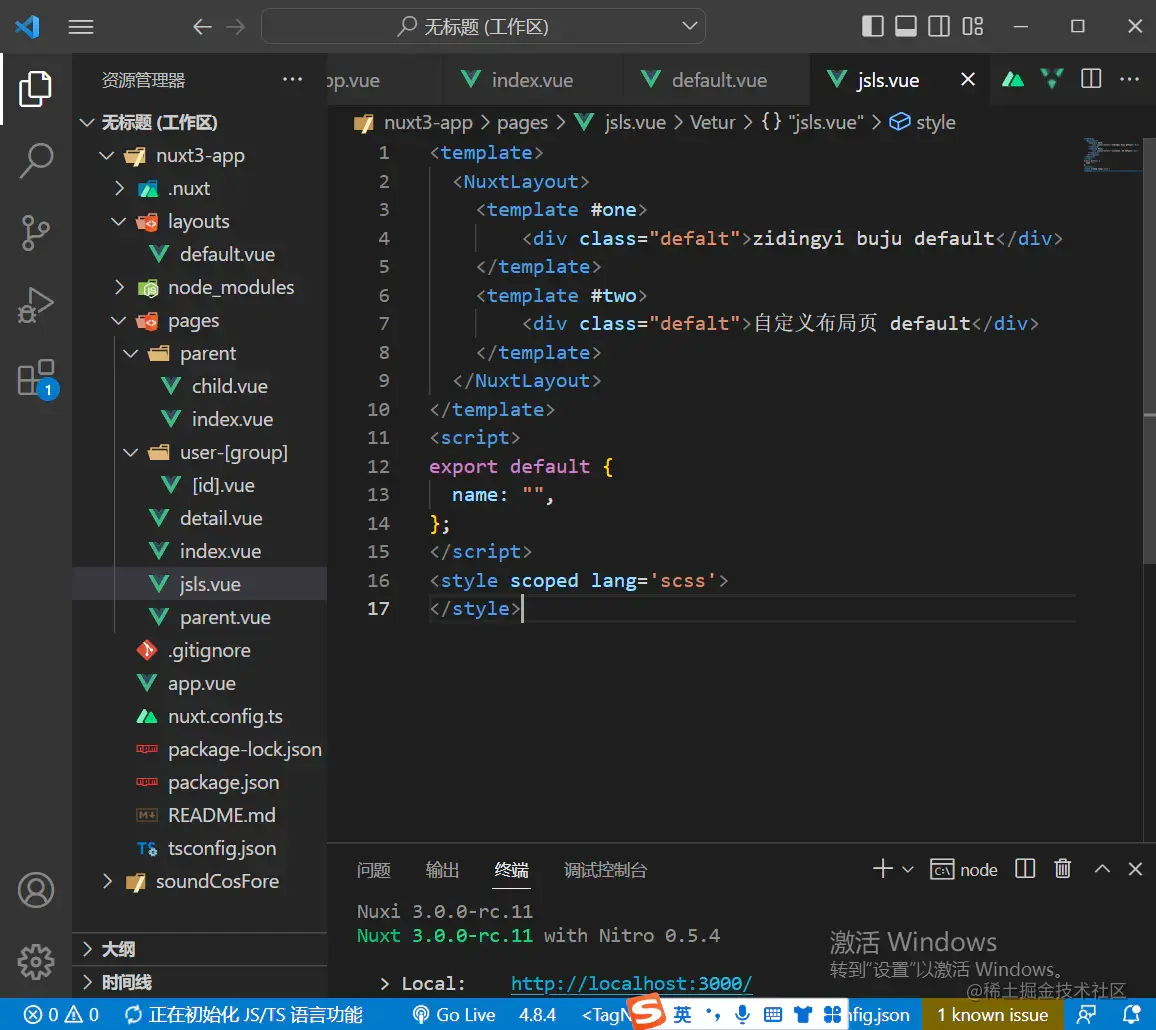Switch to the Output panel tab
Viewport: 1156px width, 1030px height.
442,870
